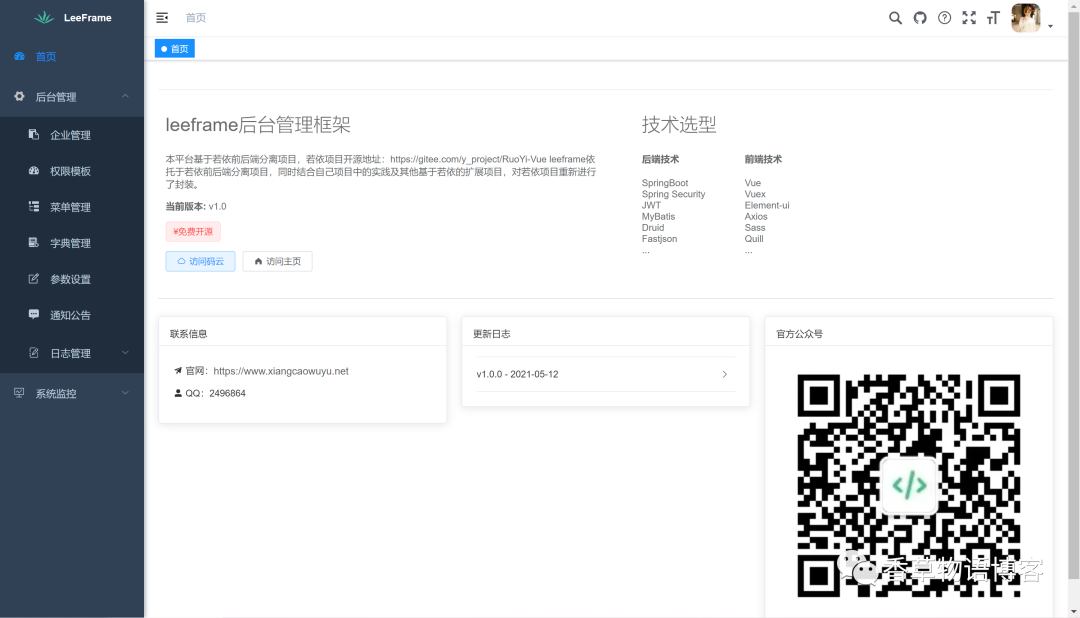
Task: Open the font size selector icon
Action: click(x=993, y=18)
